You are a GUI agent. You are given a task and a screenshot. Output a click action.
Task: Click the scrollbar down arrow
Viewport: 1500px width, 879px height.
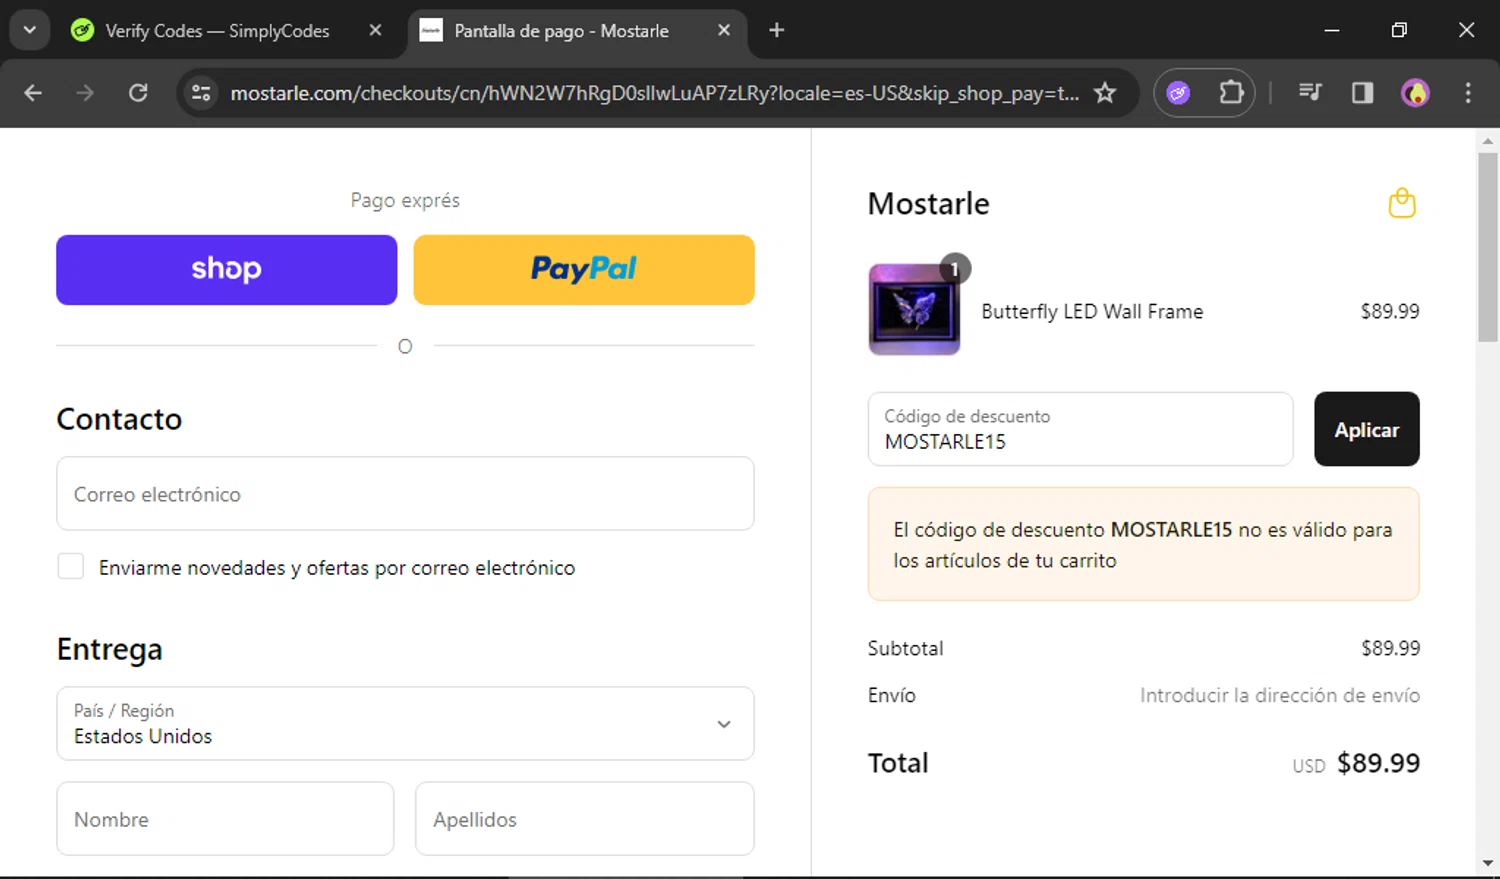1488,863
